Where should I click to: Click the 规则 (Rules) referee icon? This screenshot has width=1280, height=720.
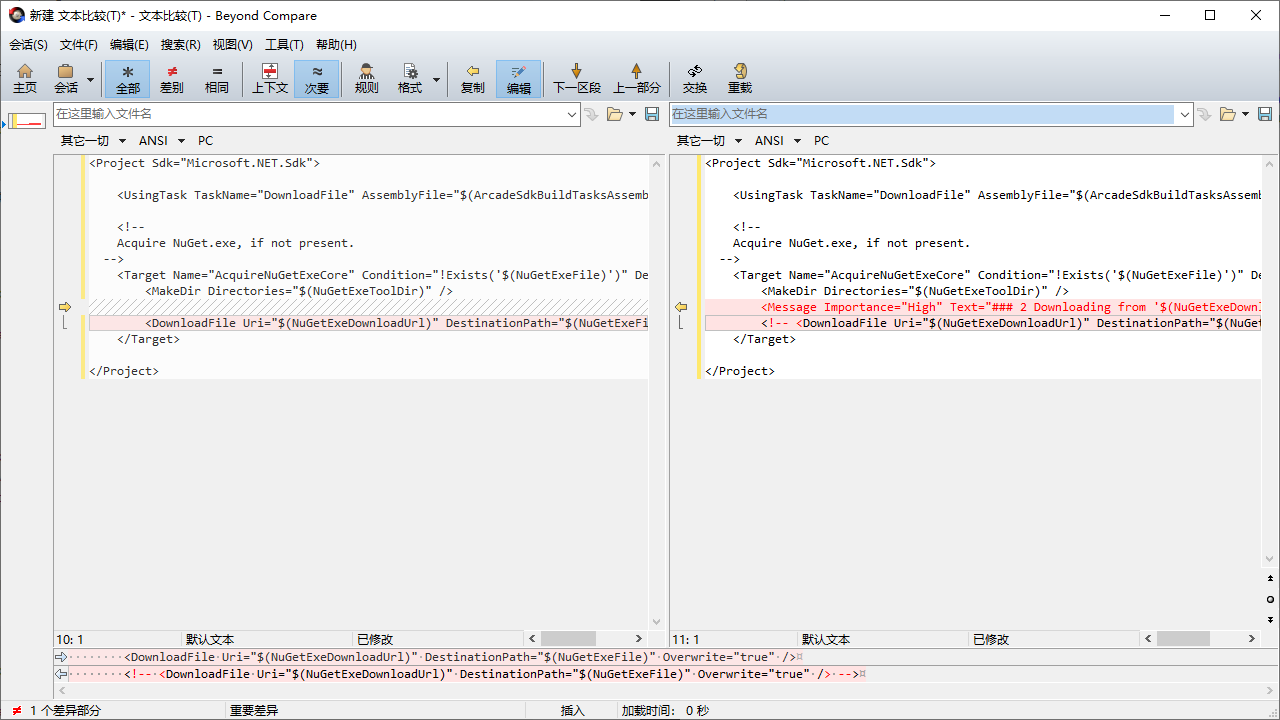pyautogui.click(x=366, y=79)
